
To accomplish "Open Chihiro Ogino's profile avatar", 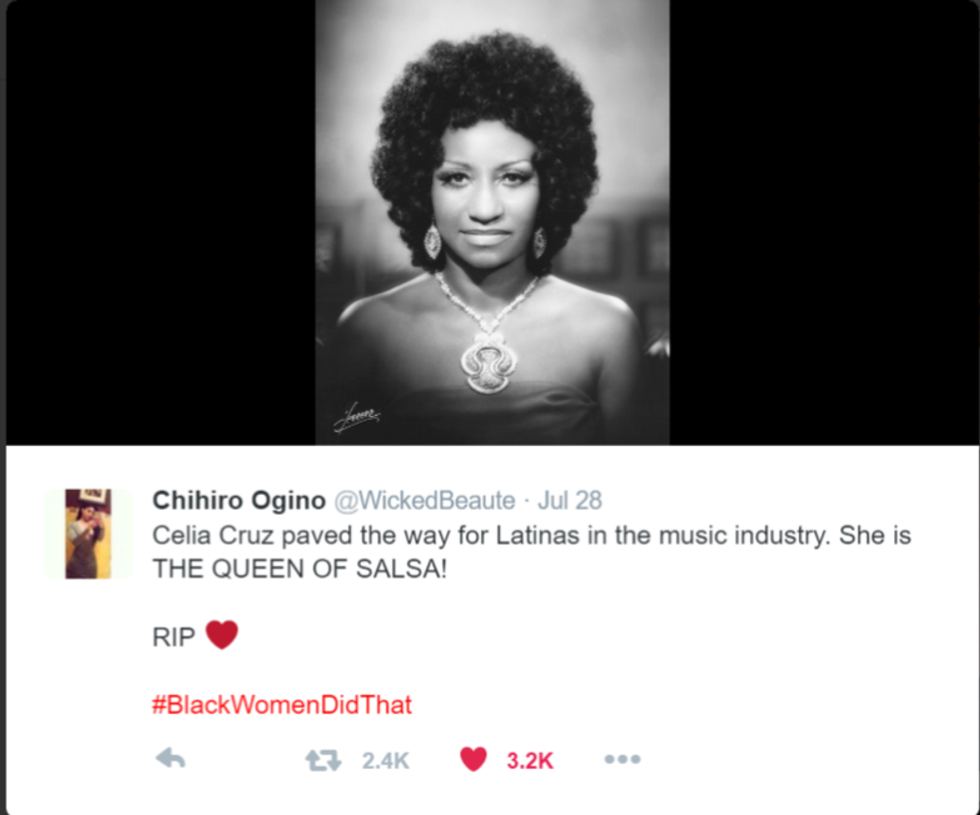I will tap(88, 534).
